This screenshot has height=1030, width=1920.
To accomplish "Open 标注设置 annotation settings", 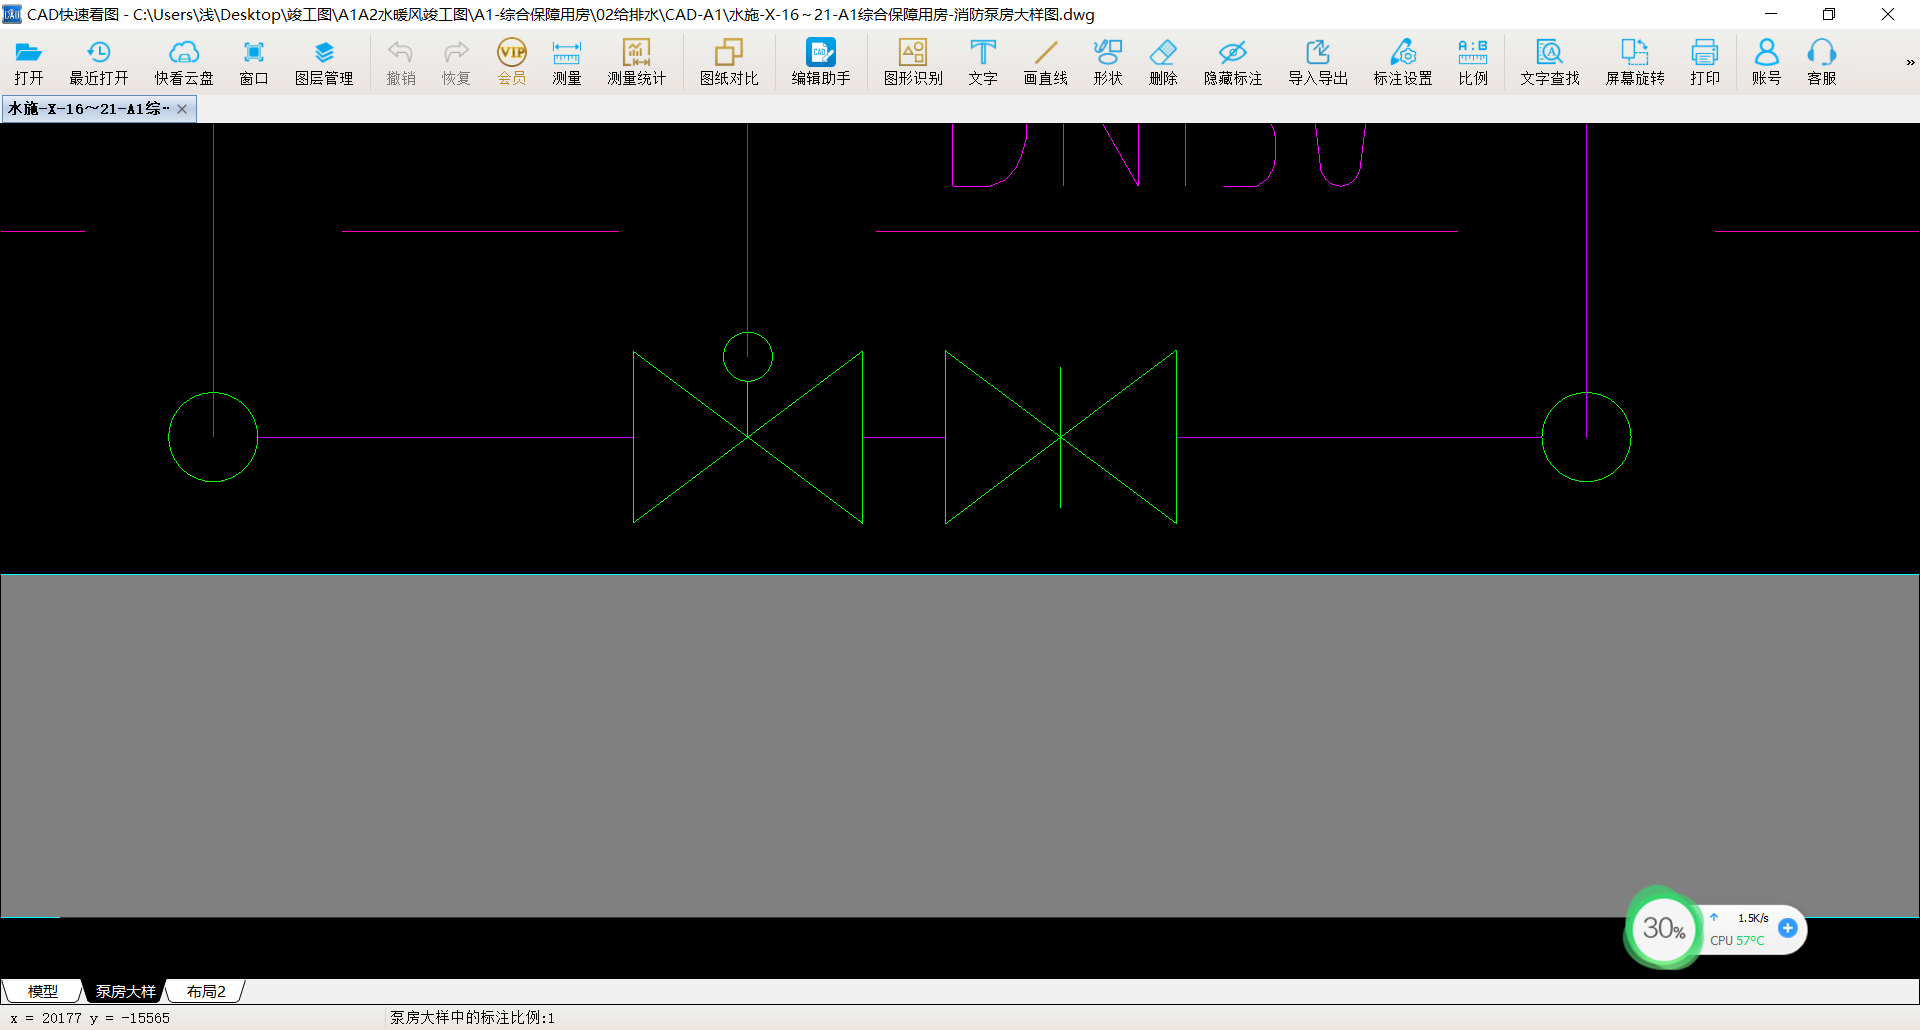I will (x=1403, y=62).
